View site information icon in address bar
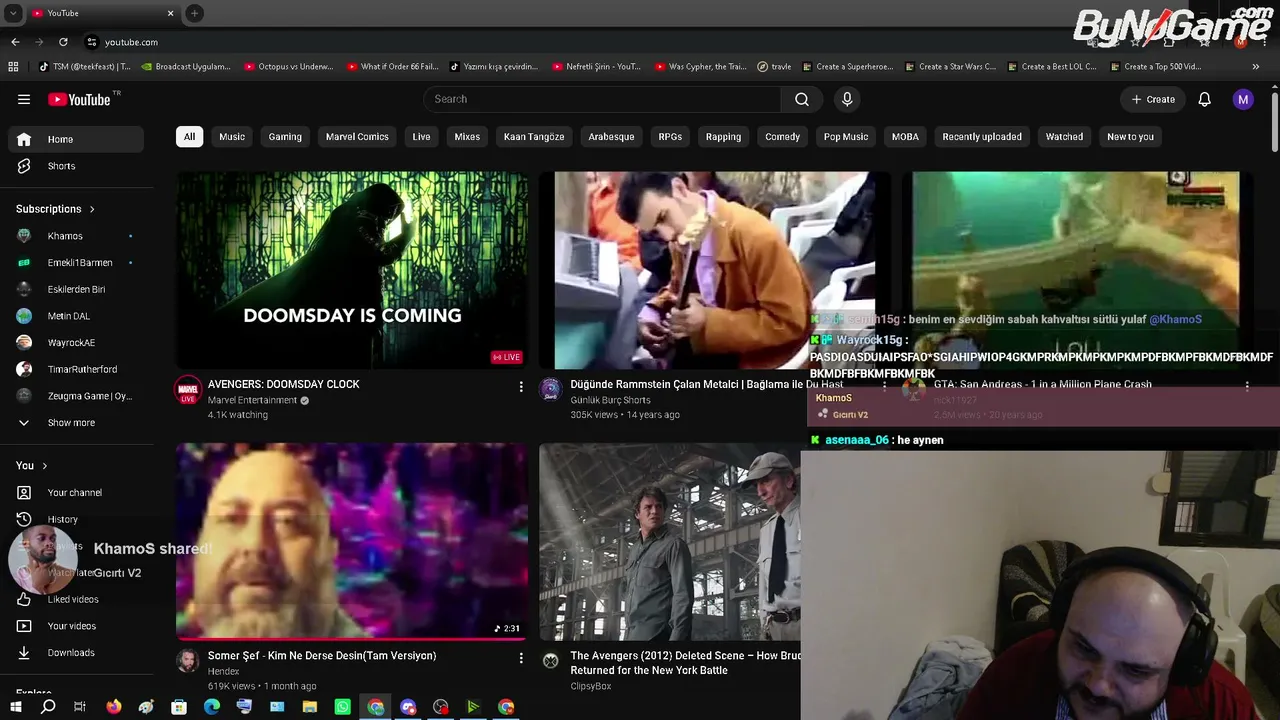 tap(92, 42)
